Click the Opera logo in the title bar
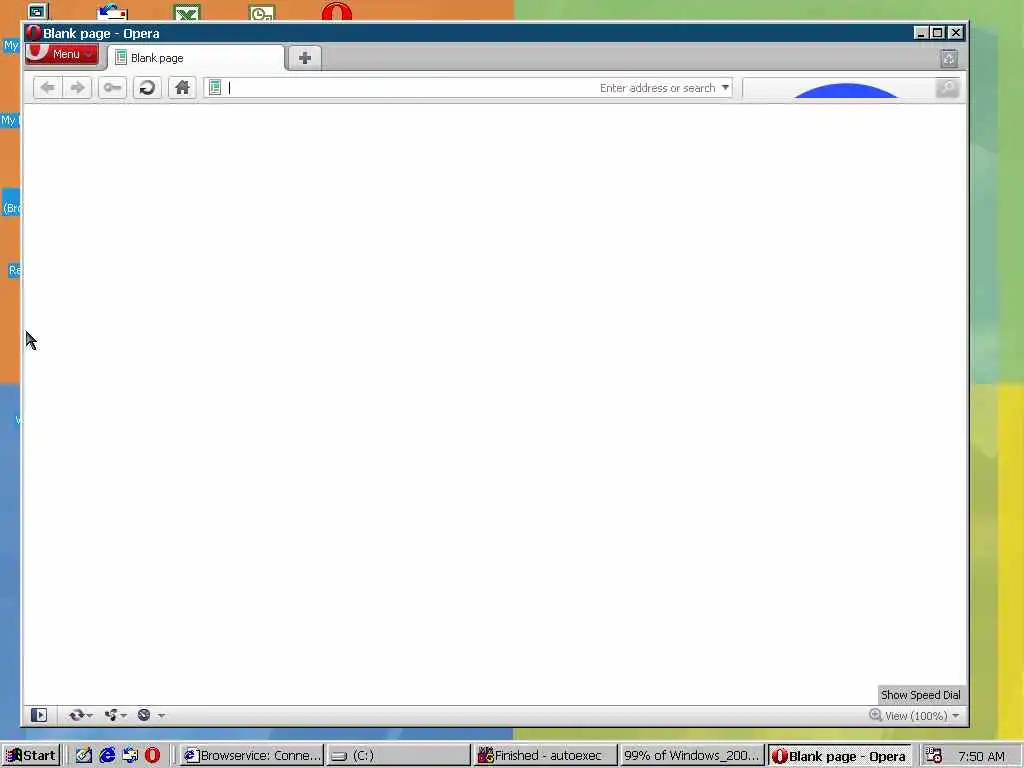Image resolution: width=1024 pixels, height=768 pixels. click(33, 33)
